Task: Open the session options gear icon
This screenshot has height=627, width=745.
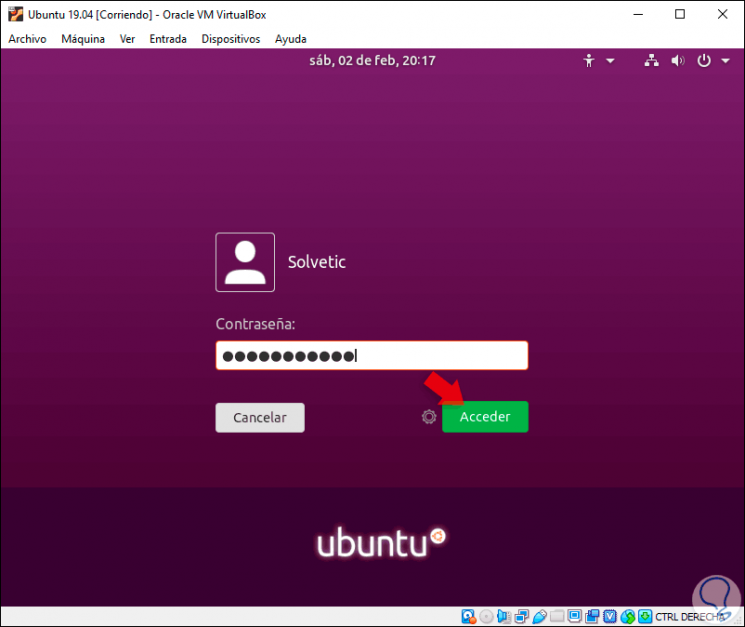Action: click(429, 417)
